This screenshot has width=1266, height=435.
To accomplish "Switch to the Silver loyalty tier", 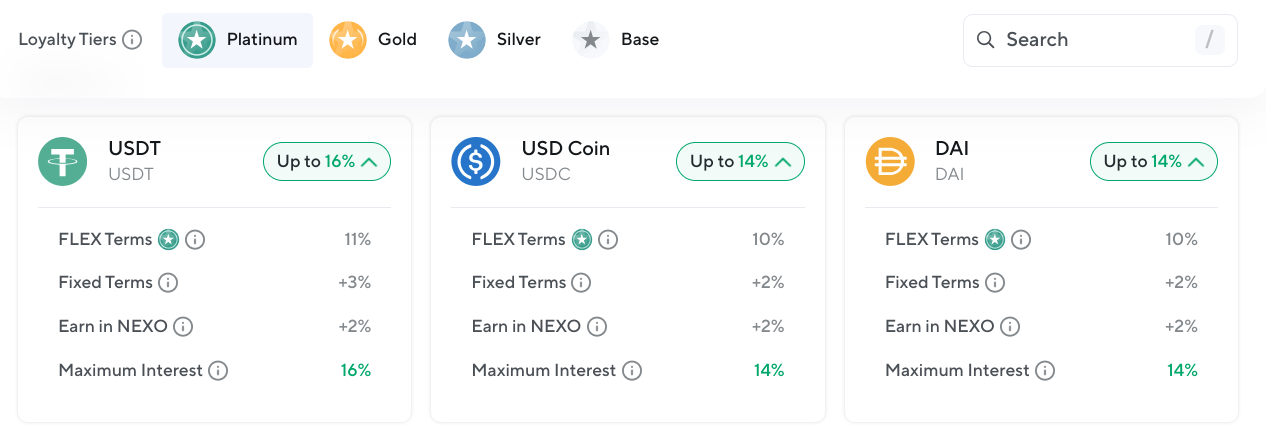I will 495,40.
